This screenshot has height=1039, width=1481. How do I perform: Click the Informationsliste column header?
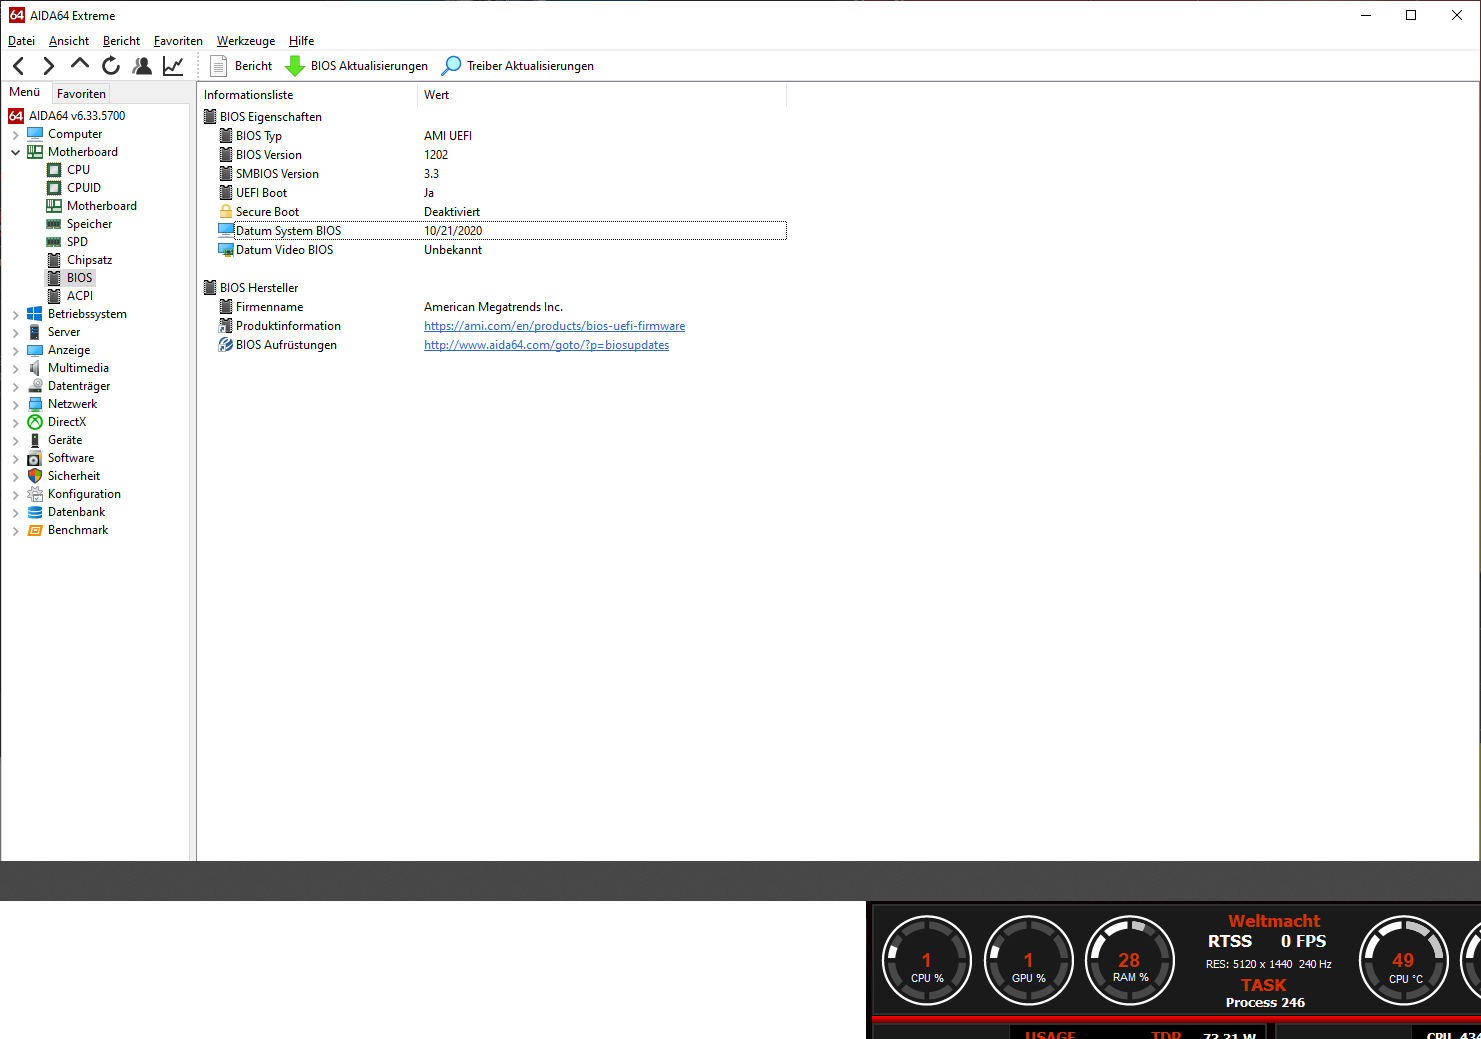pyautogui.click(x=307, y=95)
